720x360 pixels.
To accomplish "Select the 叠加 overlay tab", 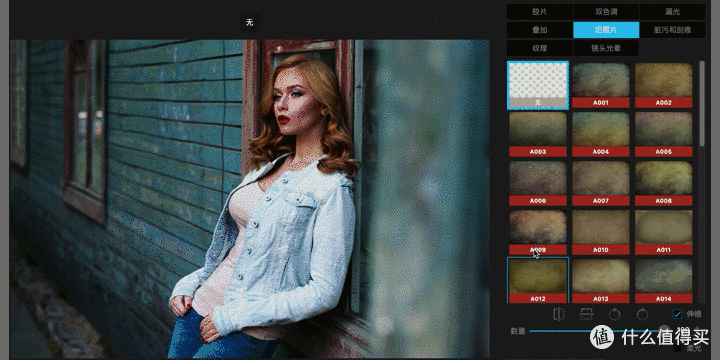I will coord(540,30).
